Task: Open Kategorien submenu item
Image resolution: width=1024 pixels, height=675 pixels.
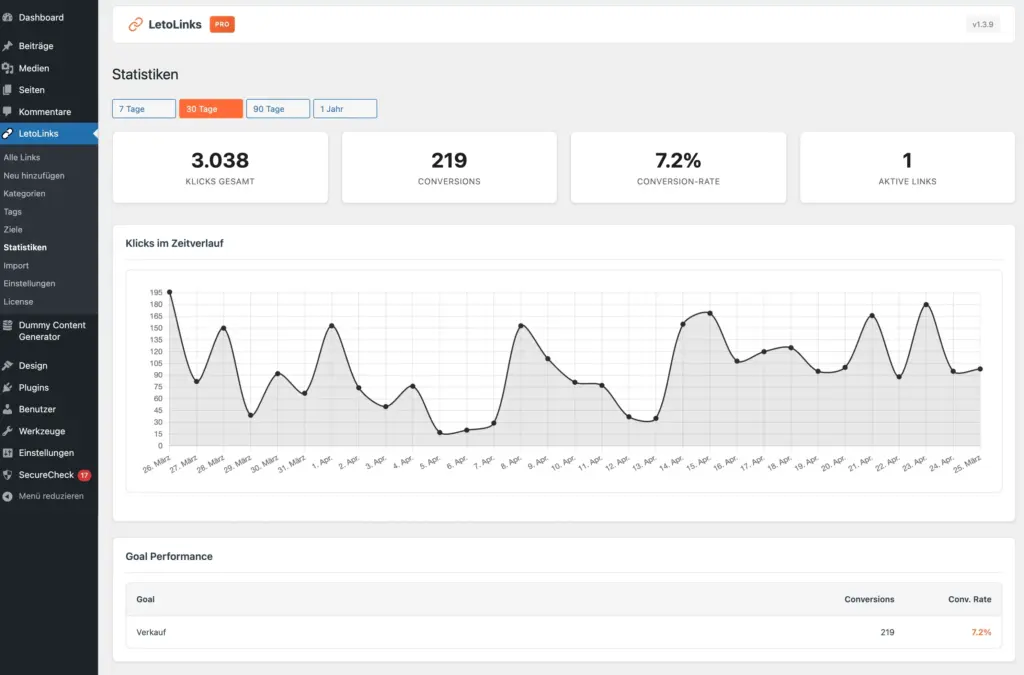Action: (x=24, y=193)
